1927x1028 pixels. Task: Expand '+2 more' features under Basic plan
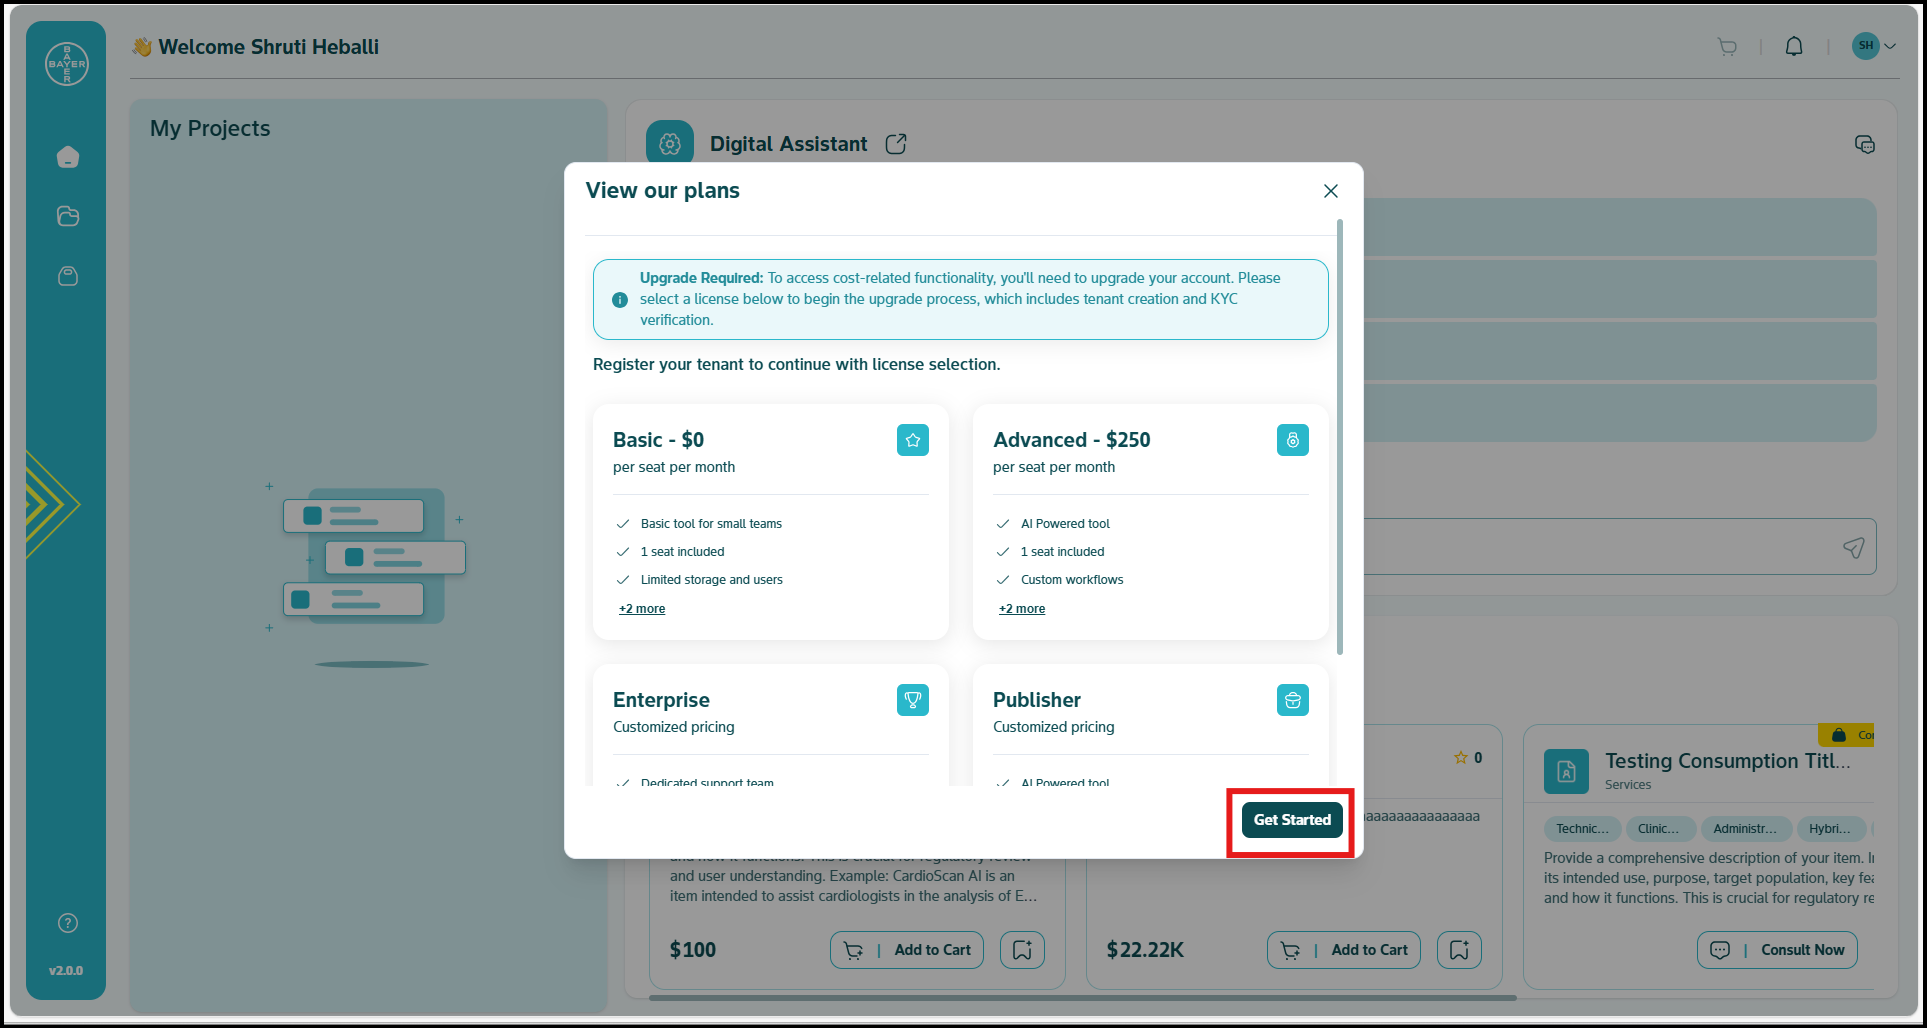[642, 609]
